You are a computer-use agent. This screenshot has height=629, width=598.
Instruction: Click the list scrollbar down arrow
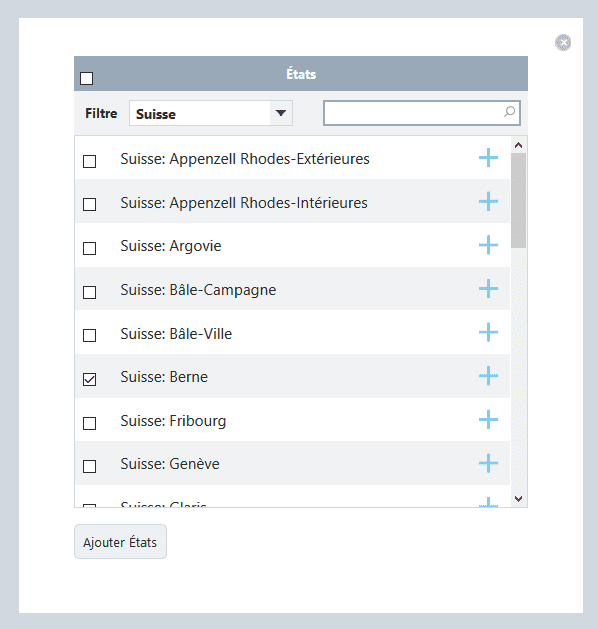click(x=519, y=499)
